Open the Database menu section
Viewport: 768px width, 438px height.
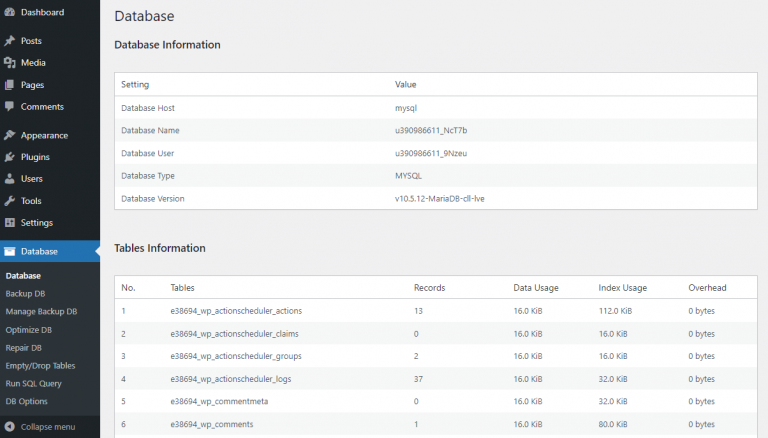39,252
